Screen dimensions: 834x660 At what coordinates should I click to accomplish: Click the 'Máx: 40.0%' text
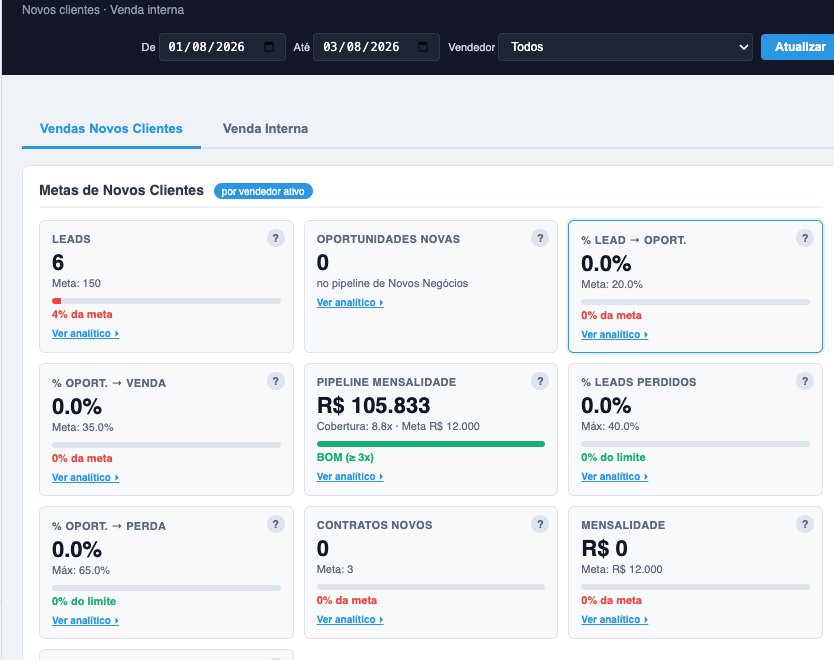point(610,427)
